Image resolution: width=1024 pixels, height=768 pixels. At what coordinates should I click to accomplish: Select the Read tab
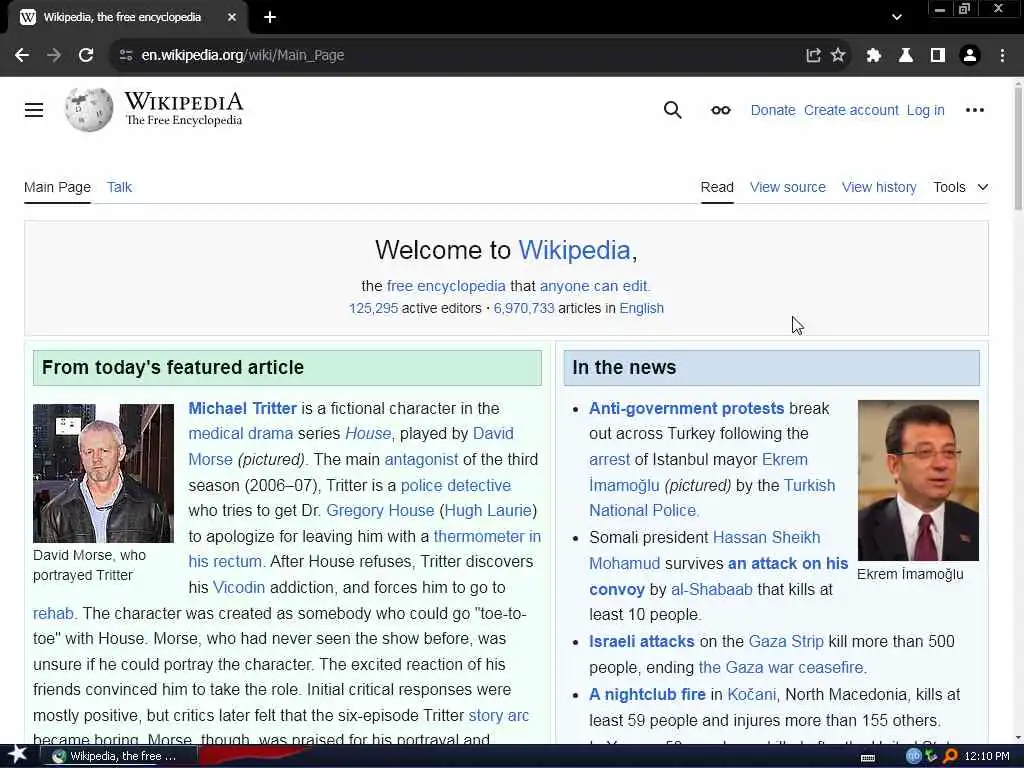pos(717,187)
